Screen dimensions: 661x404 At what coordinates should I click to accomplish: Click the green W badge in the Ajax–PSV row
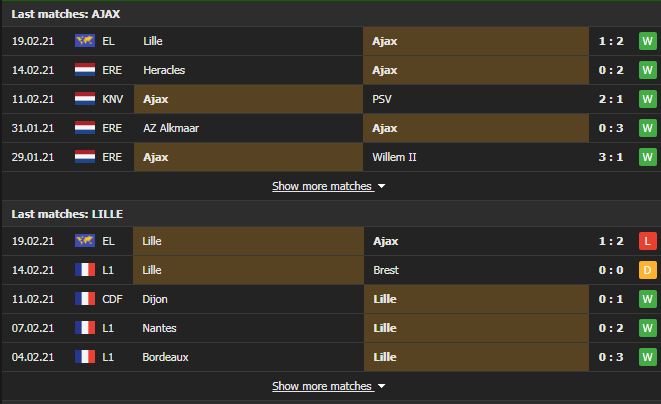(648, 99)
